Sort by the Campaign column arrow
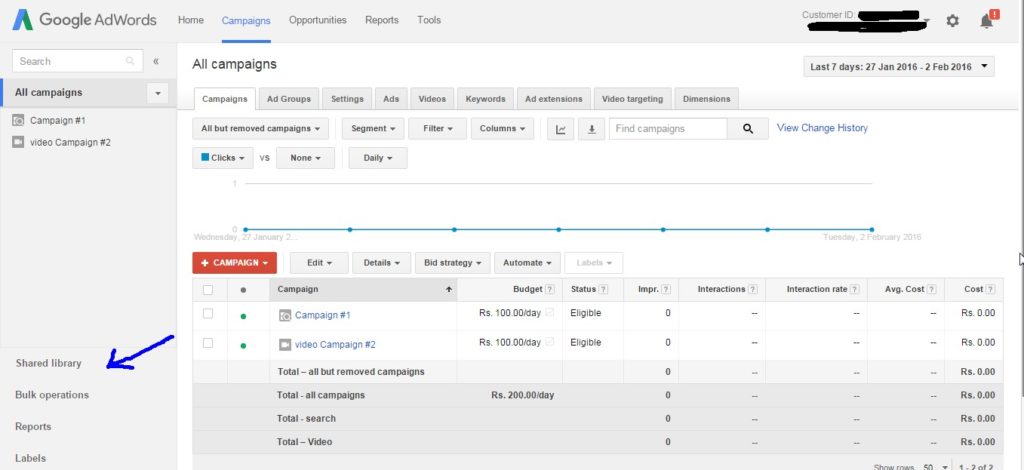1024x470 pixels. (449, 289)
